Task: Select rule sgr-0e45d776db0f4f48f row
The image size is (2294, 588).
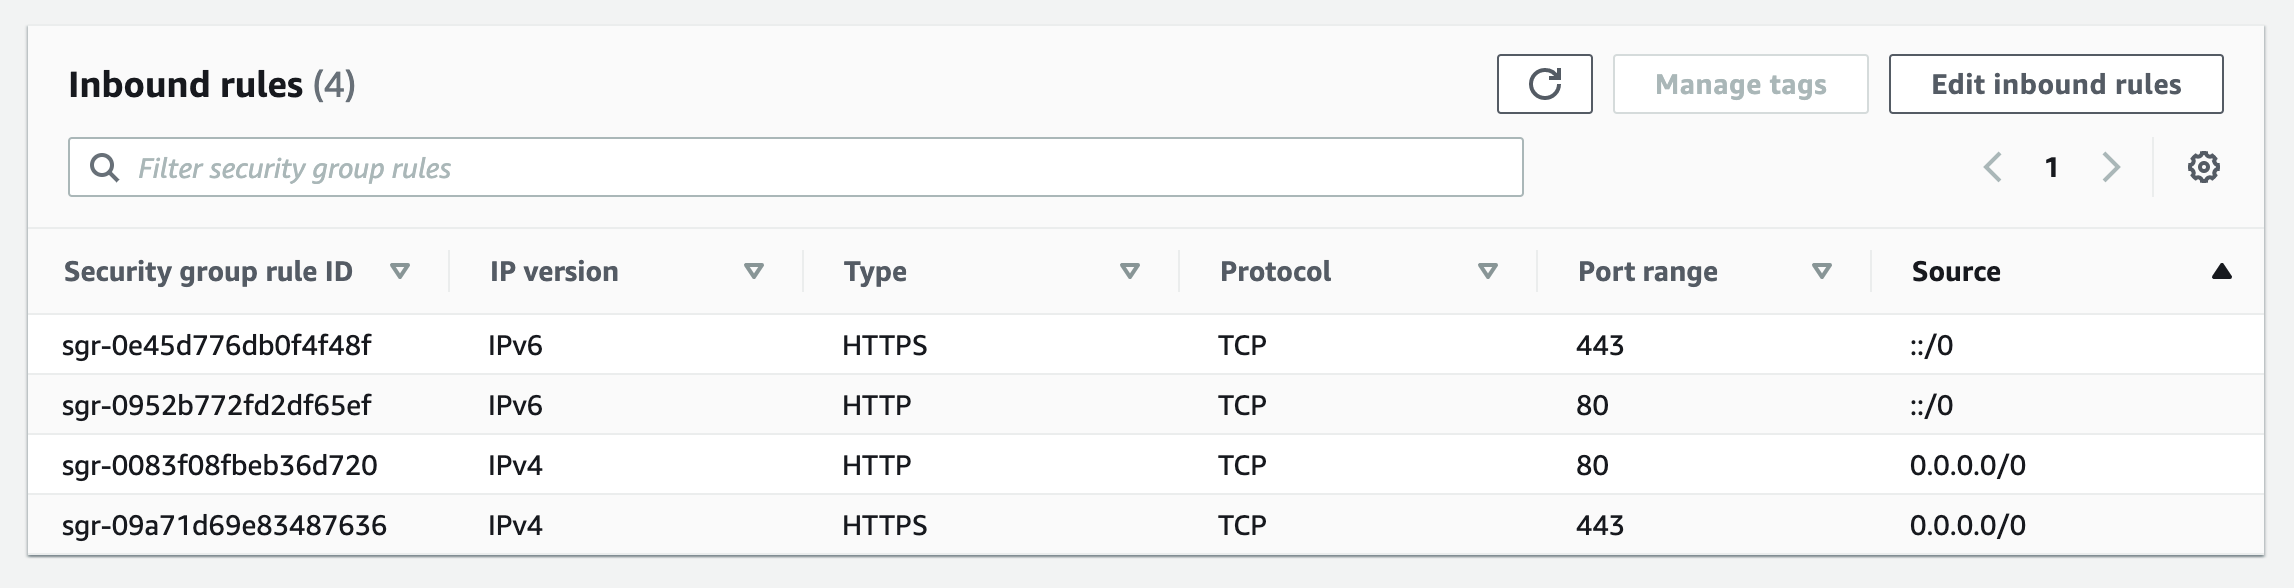Action: pos(216,345)
